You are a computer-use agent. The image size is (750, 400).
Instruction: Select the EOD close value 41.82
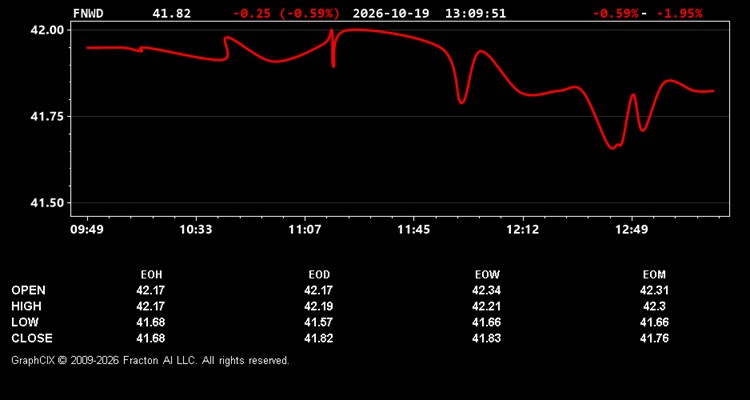(x=319, y=338)
